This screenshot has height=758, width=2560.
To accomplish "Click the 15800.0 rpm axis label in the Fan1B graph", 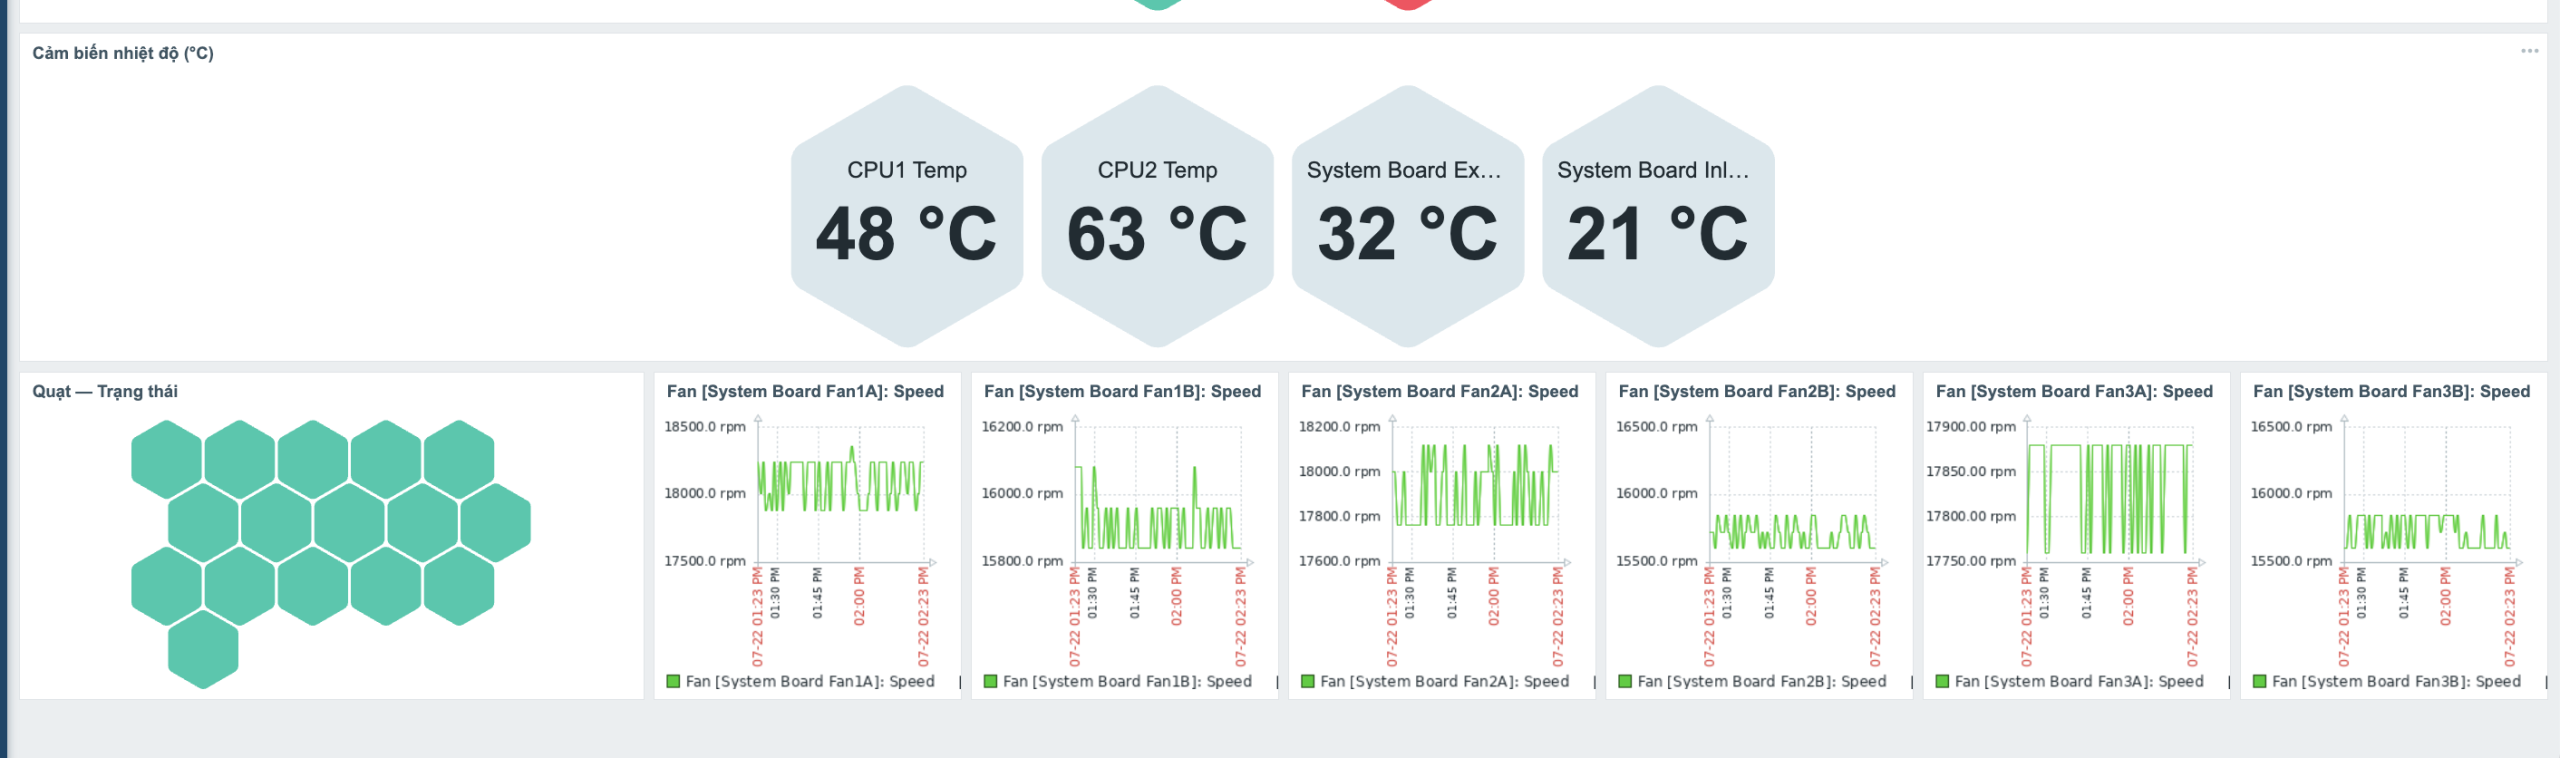I will 1022,561.
